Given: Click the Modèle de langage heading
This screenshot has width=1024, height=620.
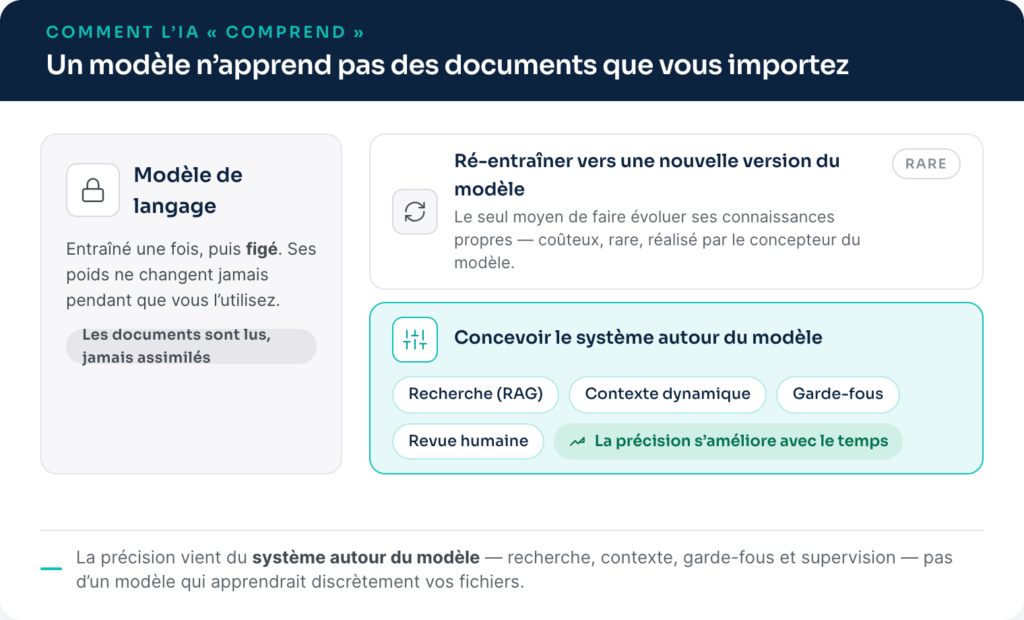Looking at the screenshot, I should coord(188,190).
